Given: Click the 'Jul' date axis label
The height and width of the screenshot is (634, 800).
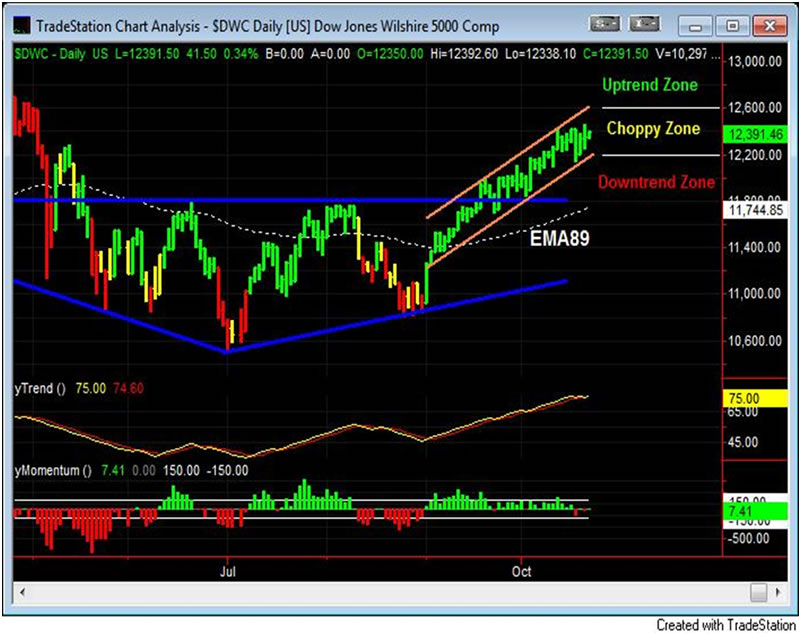Looking at the screenshot, I should (228, 572).
